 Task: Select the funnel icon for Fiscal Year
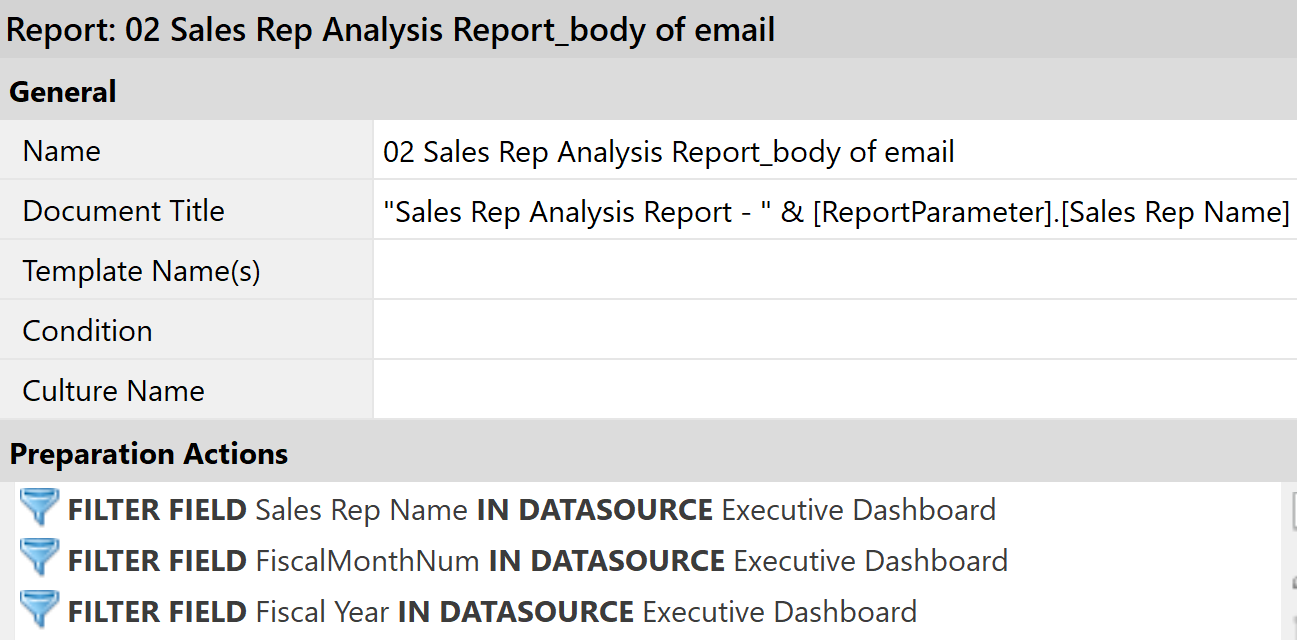tap(39, 610)
